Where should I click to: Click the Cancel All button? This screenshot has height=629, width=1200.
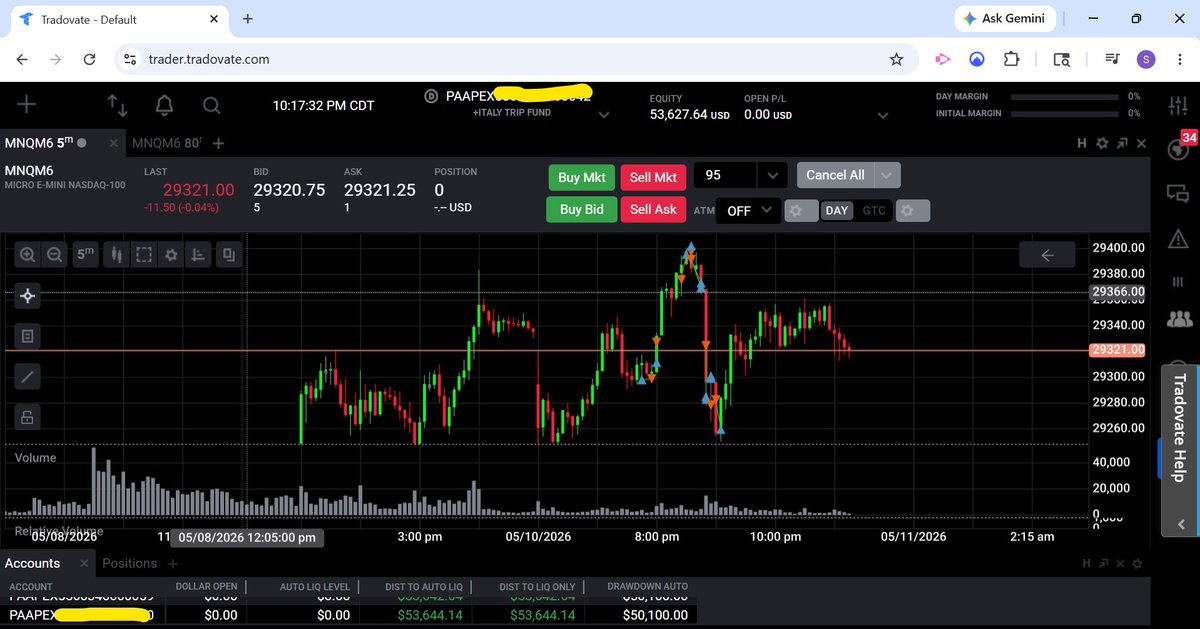(835, 175)
